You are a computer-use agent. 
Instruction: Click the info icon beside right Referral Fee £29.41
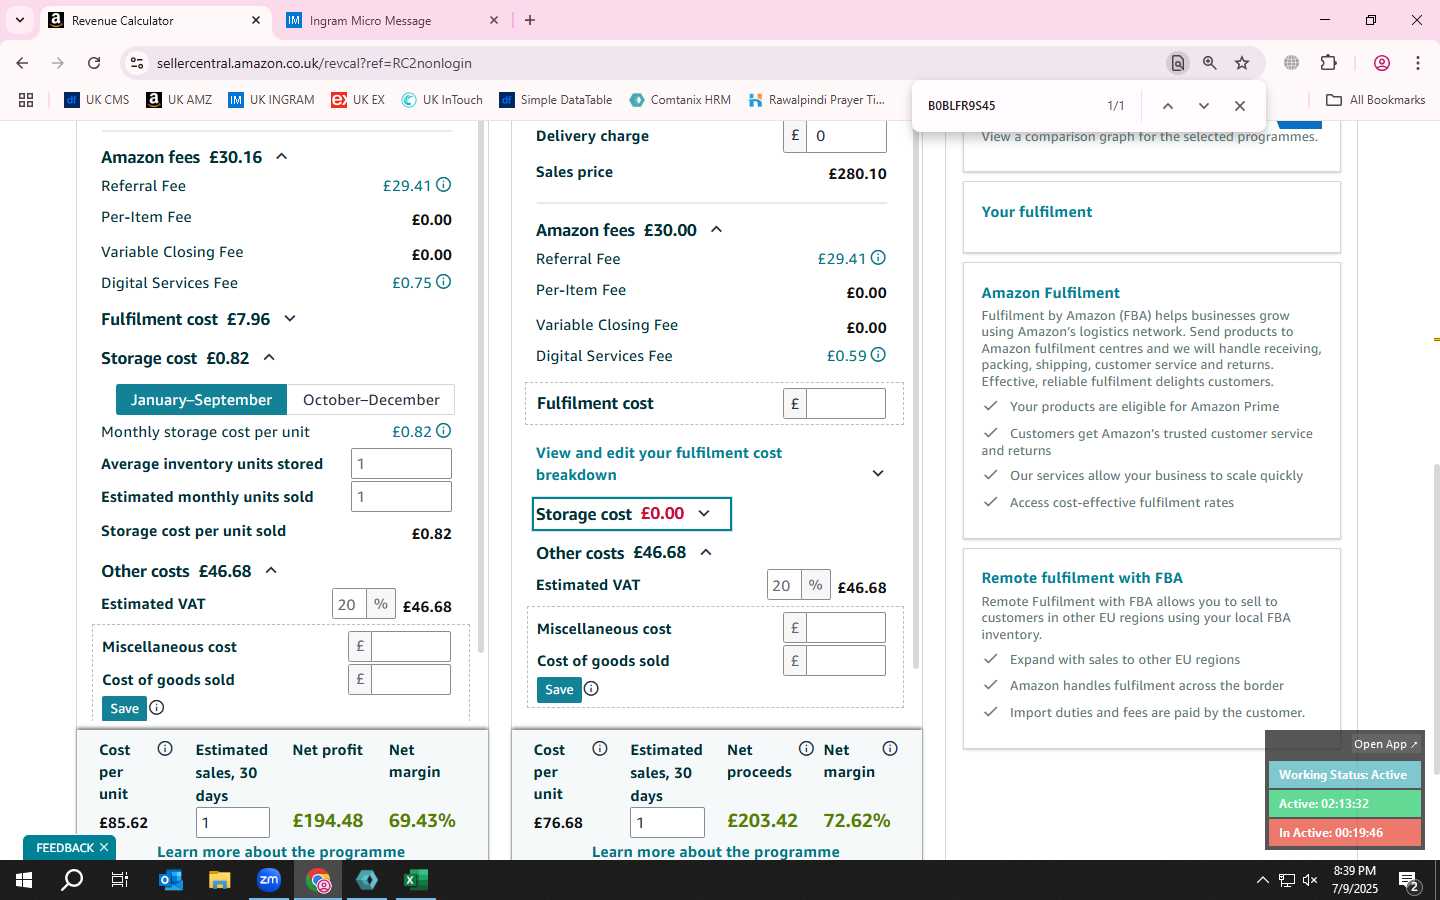pyautogui.click(x=878, y=258)
